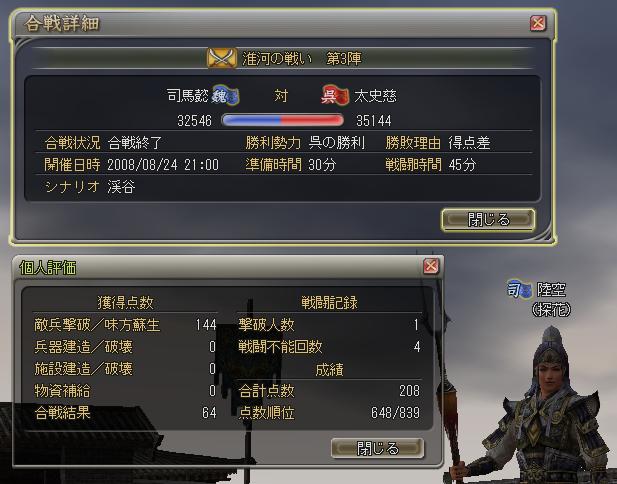Image resolution: width=617 pixels, height=484 pixels.
Task: Click the 獲得点数 column header
Action: pos(125,302)
